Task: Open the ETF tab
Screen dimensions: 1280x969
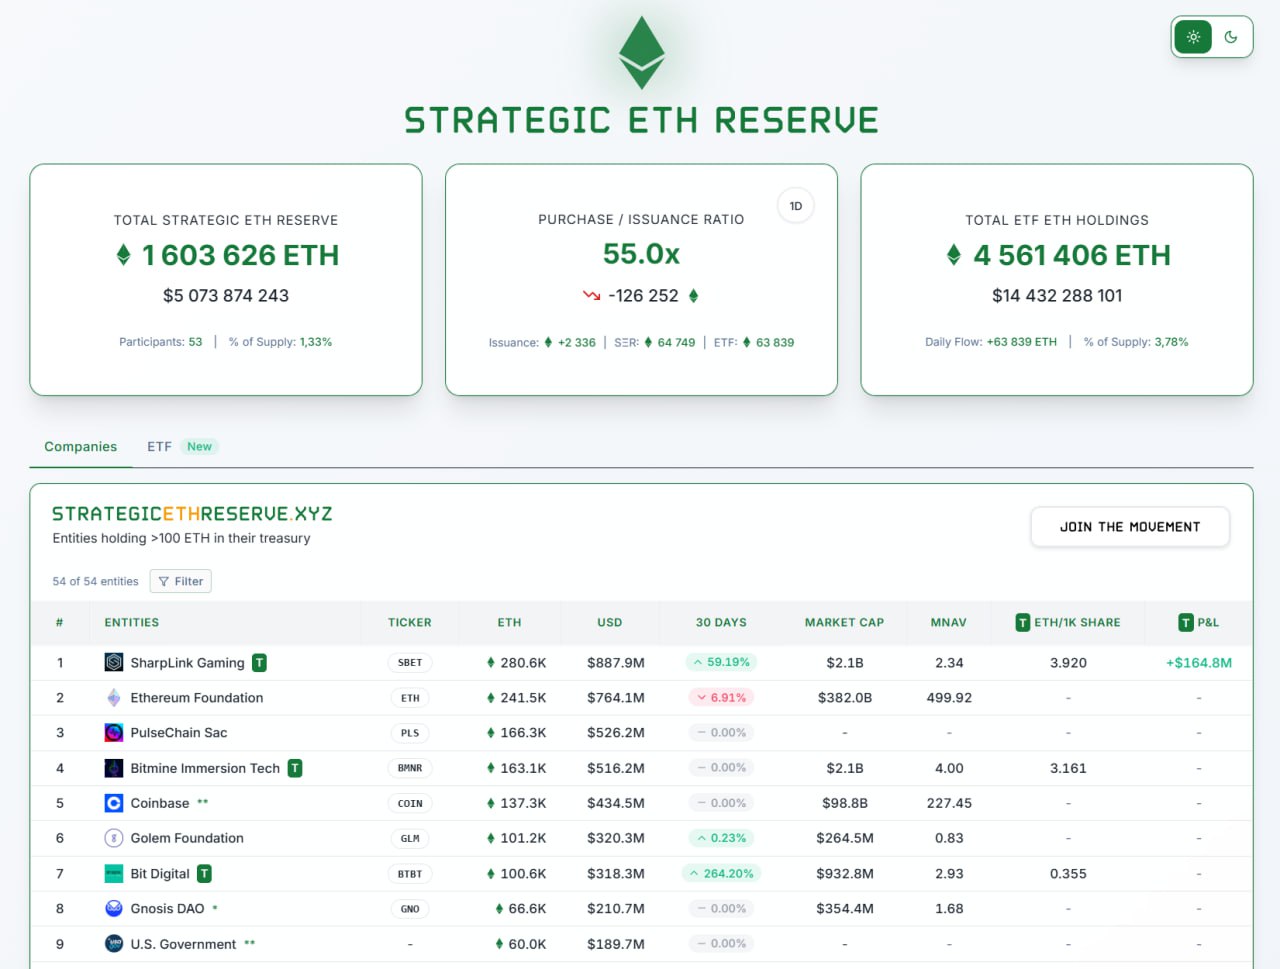Action: pyautogui.click(x=159, y=447)
